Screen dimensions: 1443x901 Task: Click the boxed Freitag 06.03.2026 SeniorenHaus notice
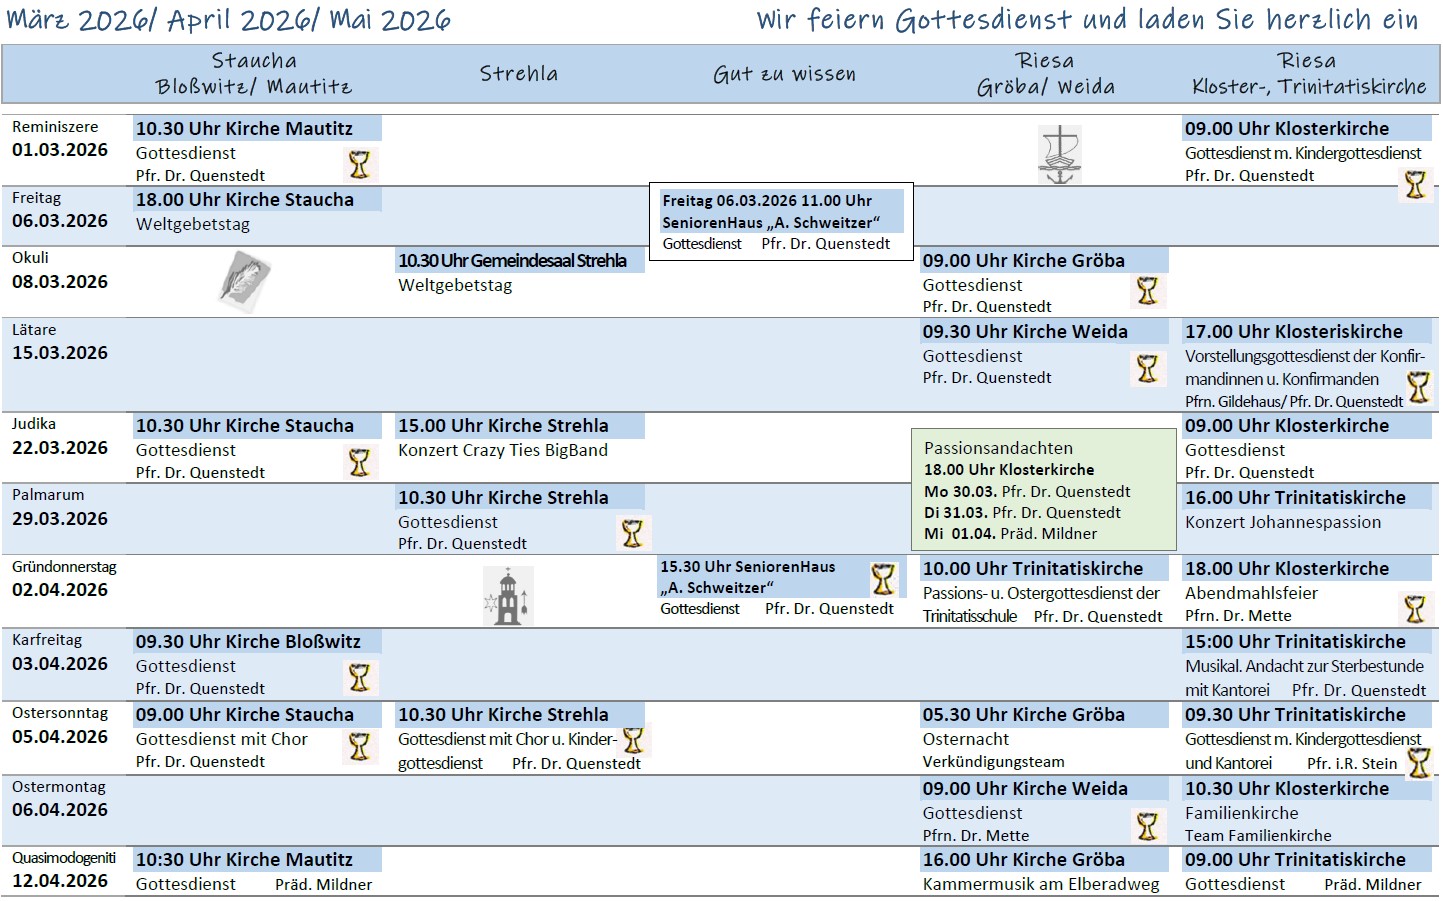[781, 222]
